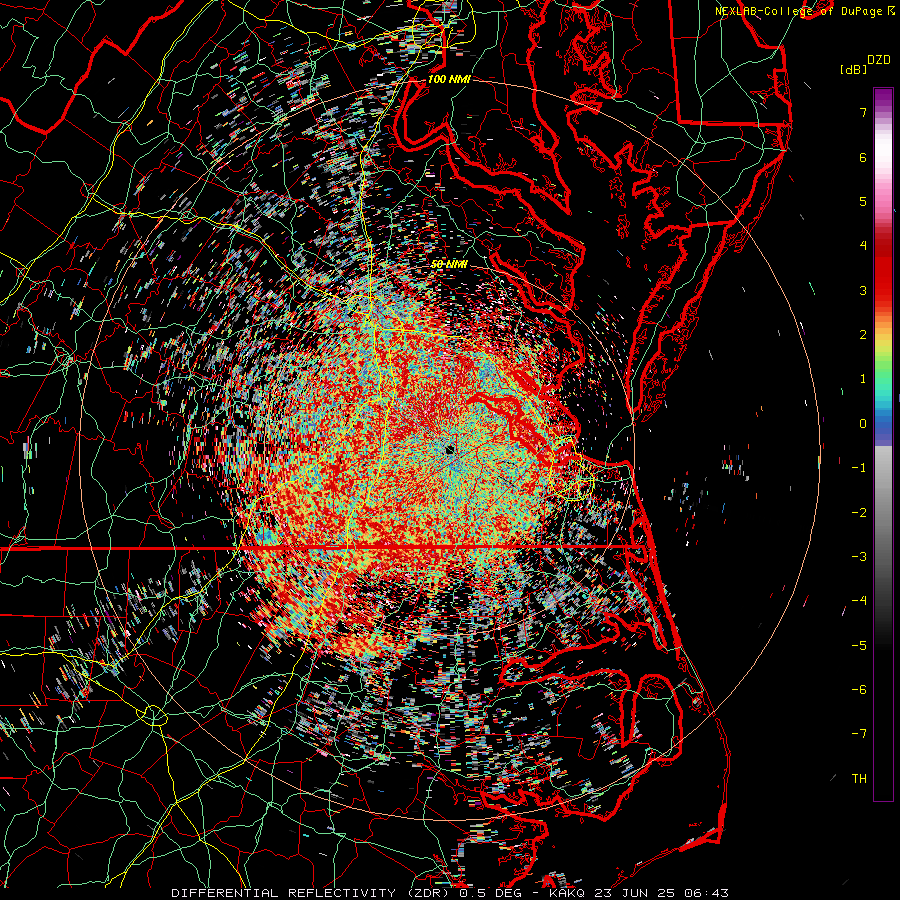The image size is (900, 900).
Task: Click the 7 value on the scale
Action: click(x=863, y=112)
